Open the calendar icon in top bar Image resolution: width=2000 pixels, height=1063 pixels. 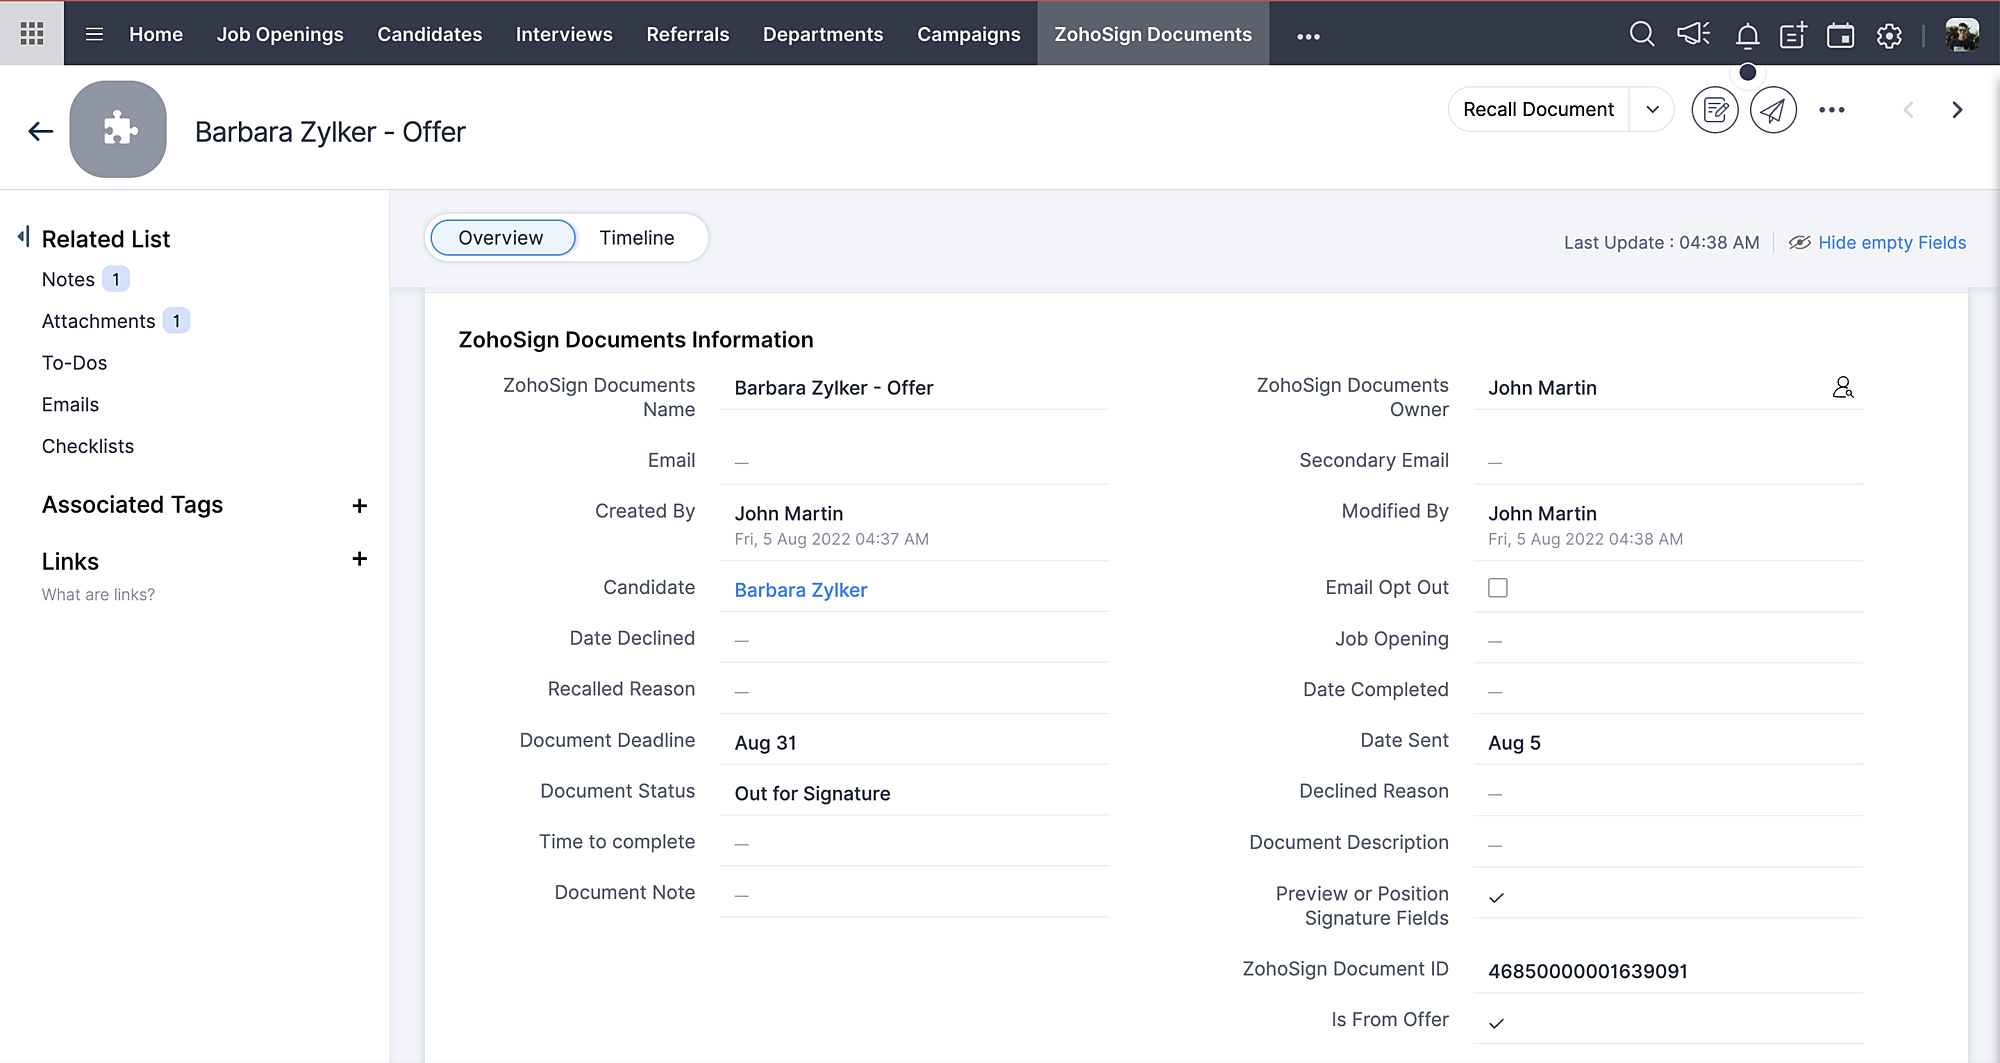(1840, 36)
